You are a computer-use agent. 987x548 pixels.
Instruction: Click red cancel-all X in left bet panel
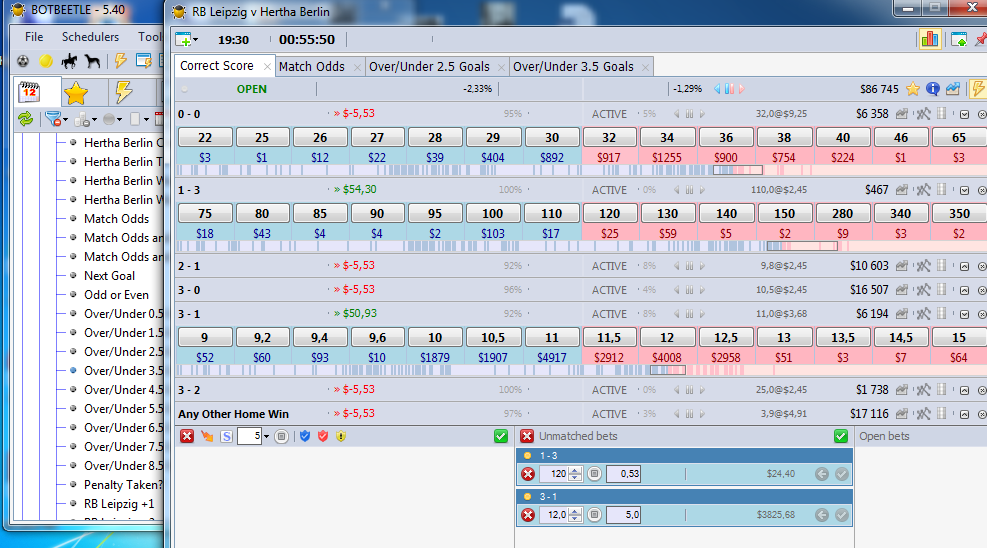point(187,436)
